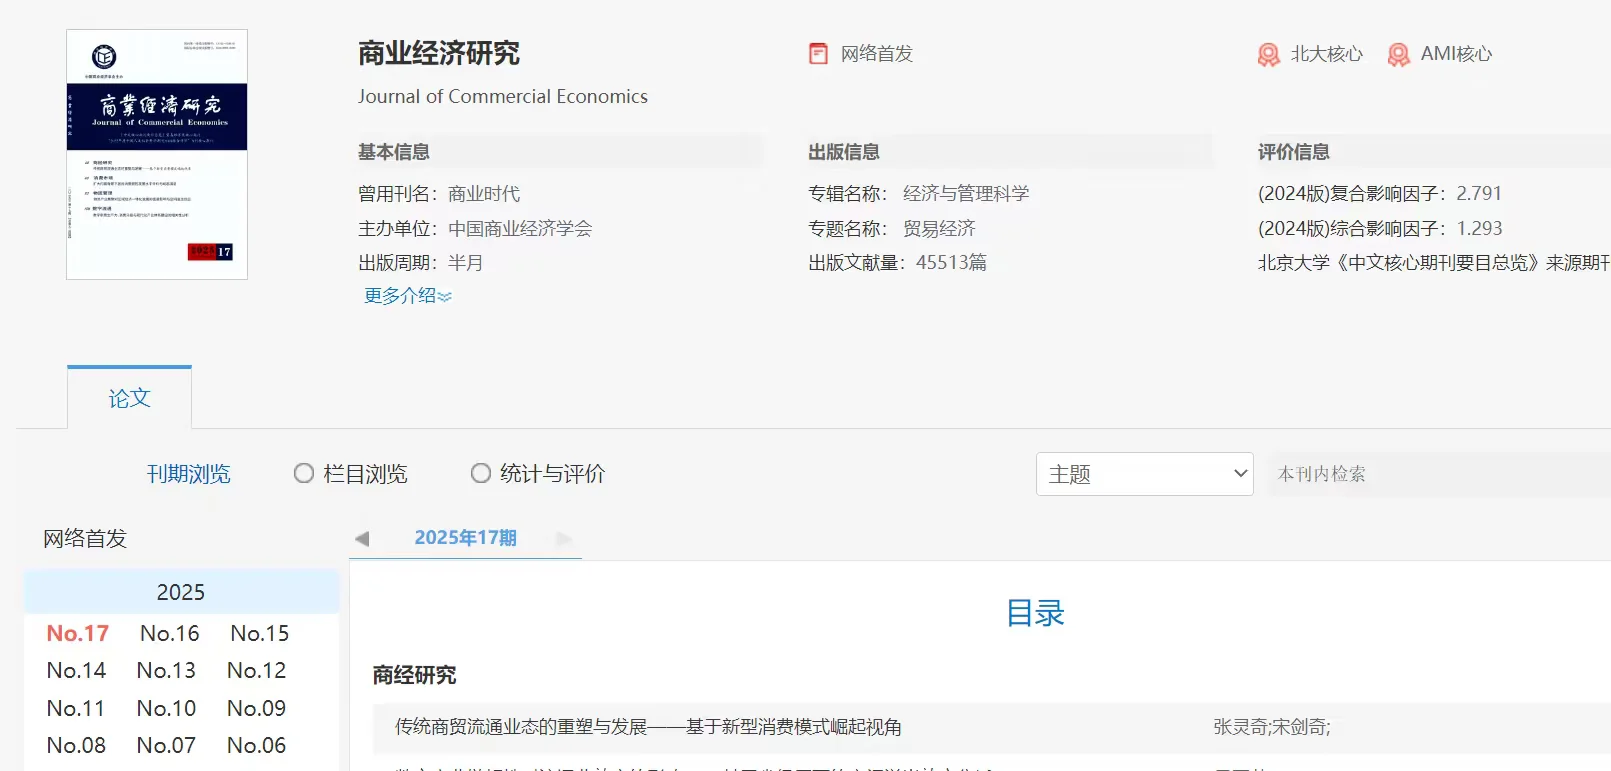Click 综合影响因子 value 1.293

(x=1479, y=228)
